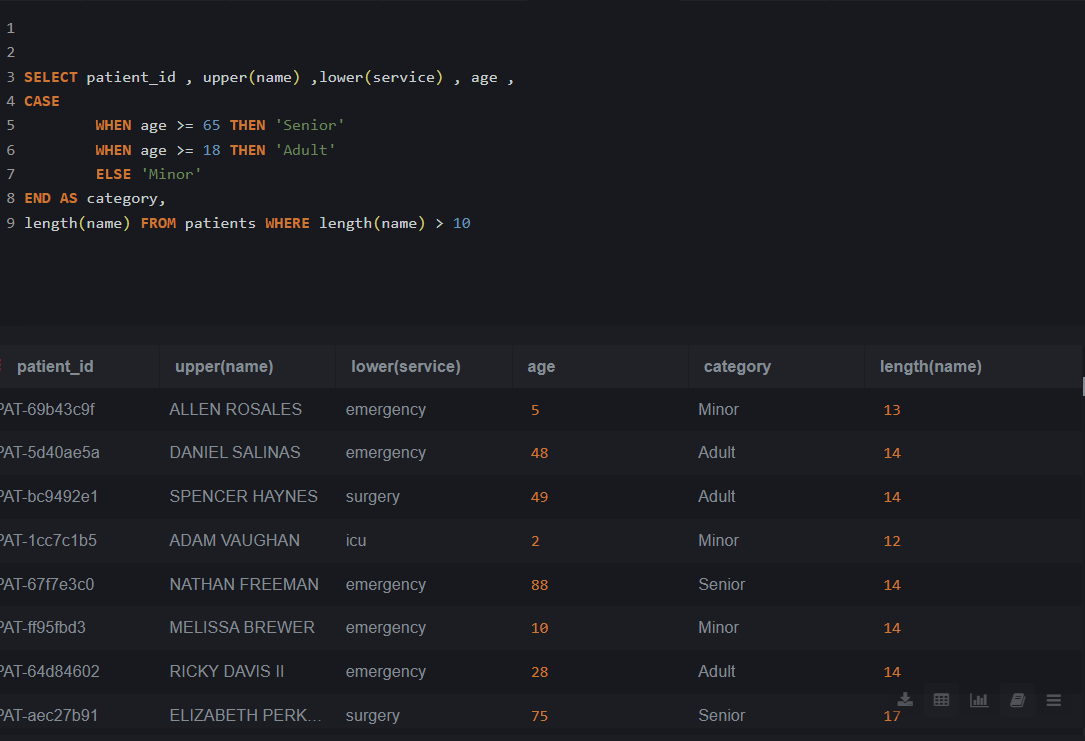1085x741 pixels.
Task: Select the icu service cell
Action: click(x=356, y=540)
